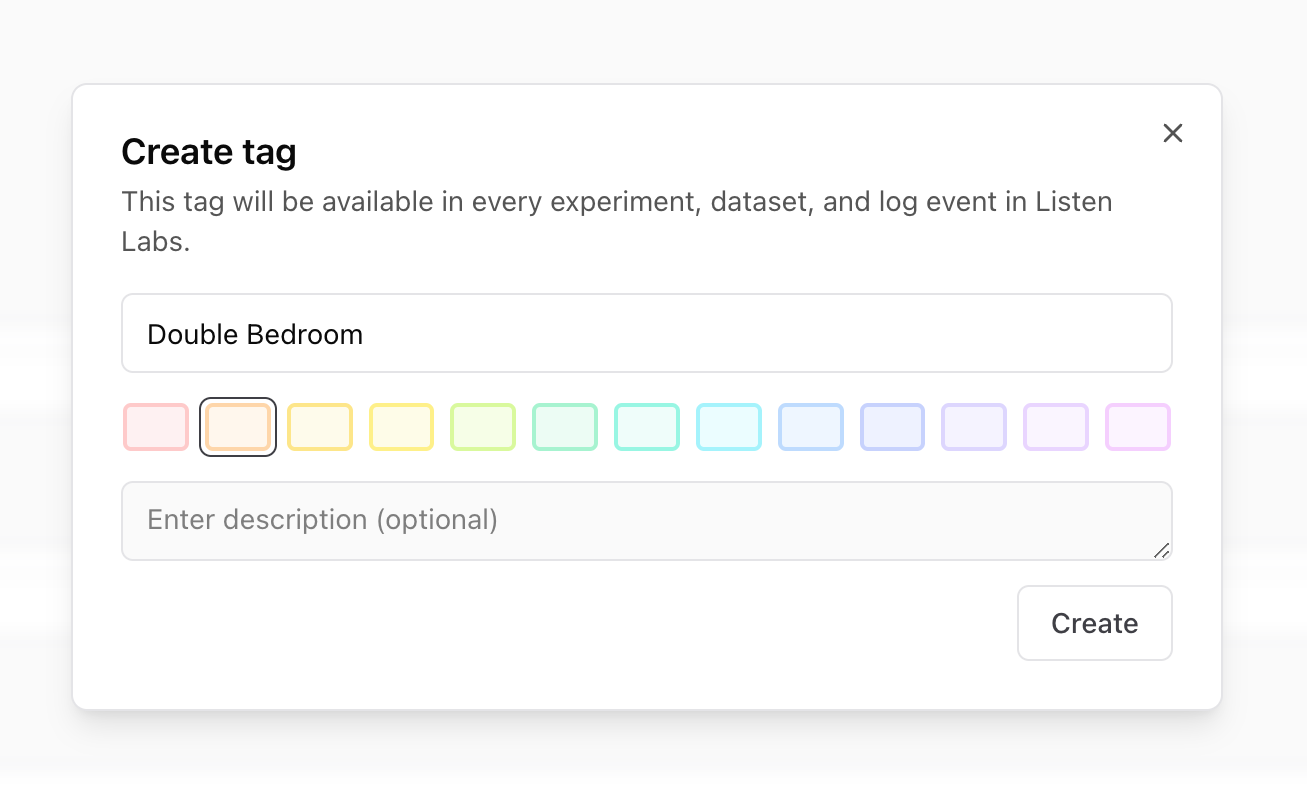Select the red color swatch
The width and height of the screenshot is (1307, 810).
tap(156, 427)
